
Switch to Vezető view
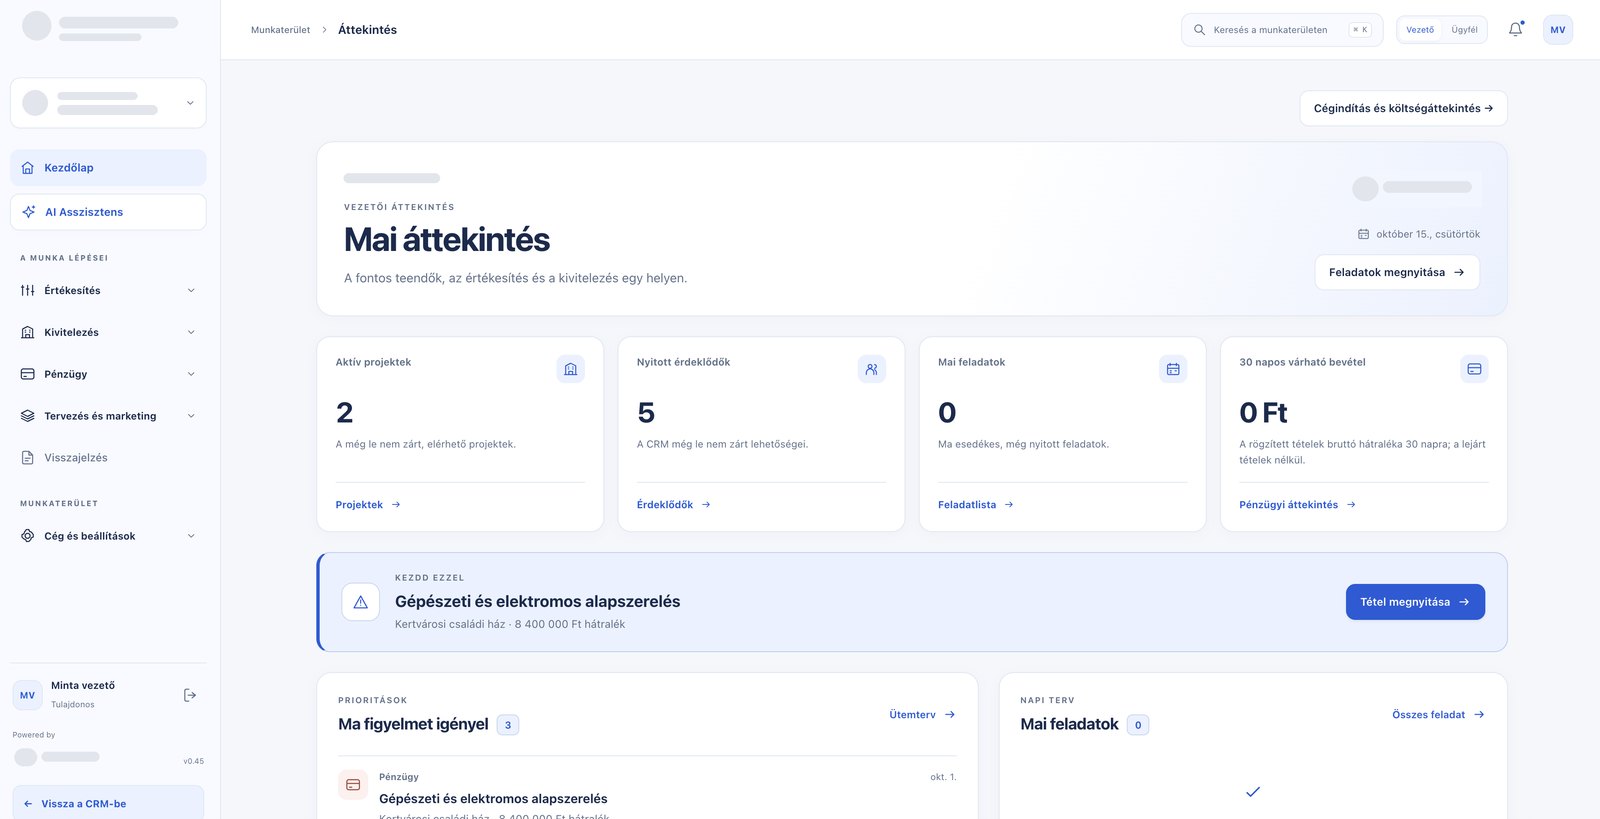(1420, 30)
